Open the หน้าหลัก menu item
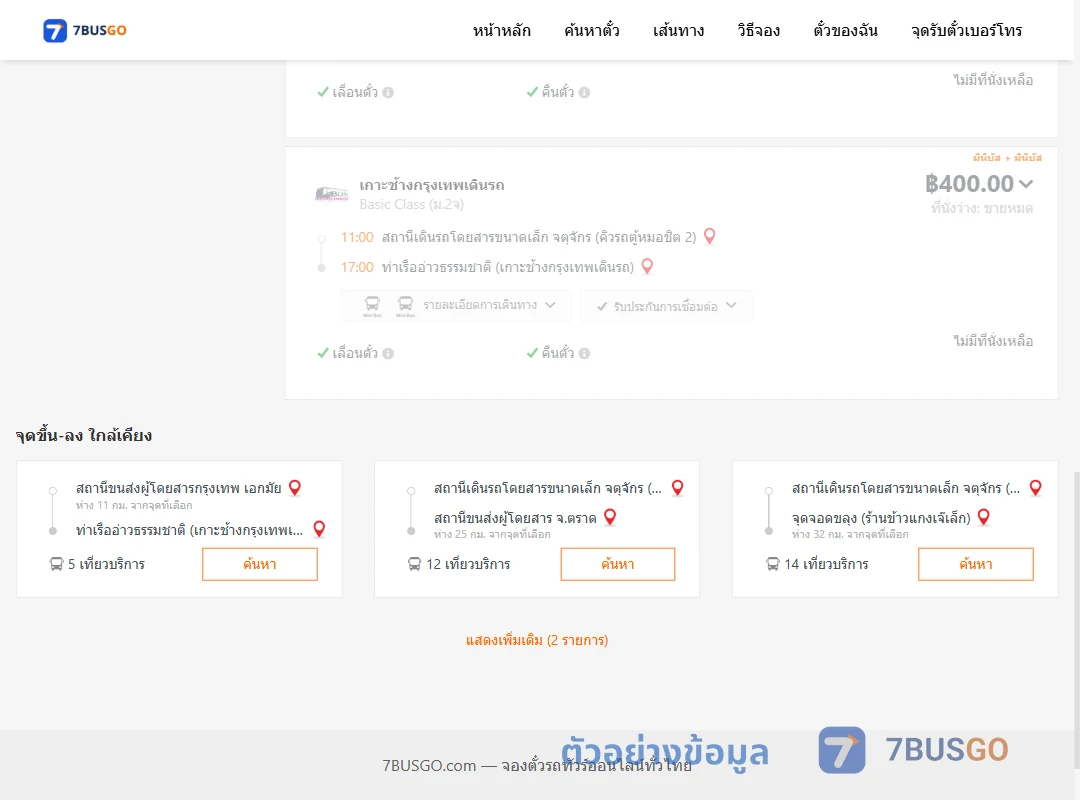The height and width of the screenshot is (800, 1080). [x=501, y=30]
